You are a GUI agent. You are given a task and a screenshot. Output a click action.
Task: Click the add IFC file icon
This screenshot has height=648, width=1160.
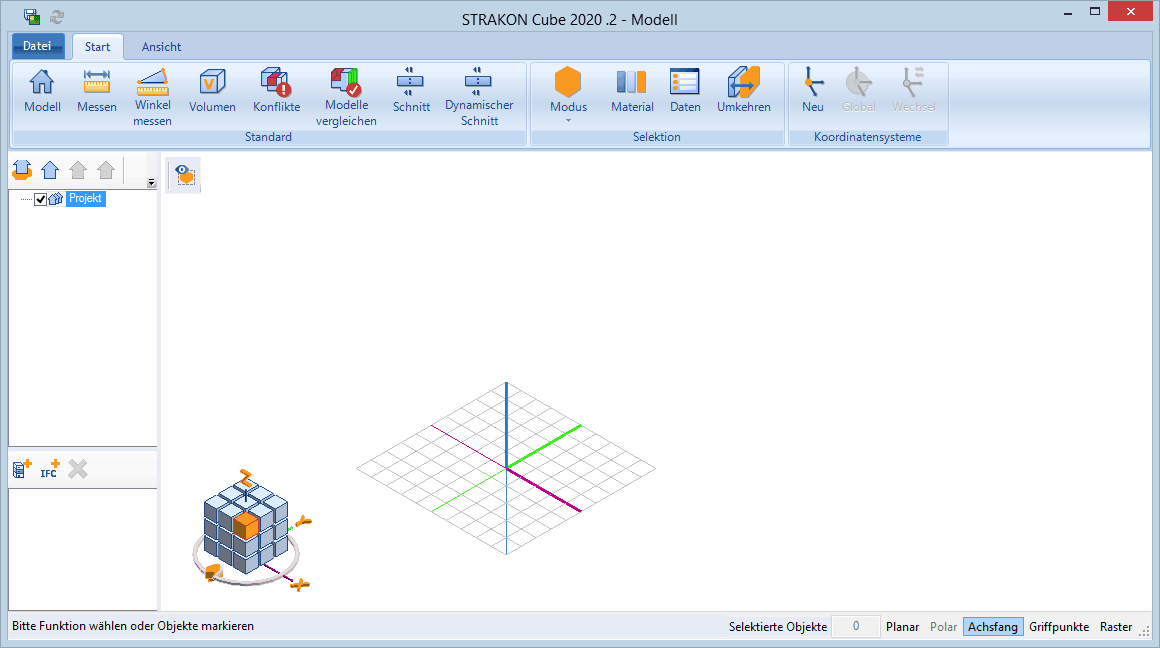pyautogui.click(x=50, y=468)
